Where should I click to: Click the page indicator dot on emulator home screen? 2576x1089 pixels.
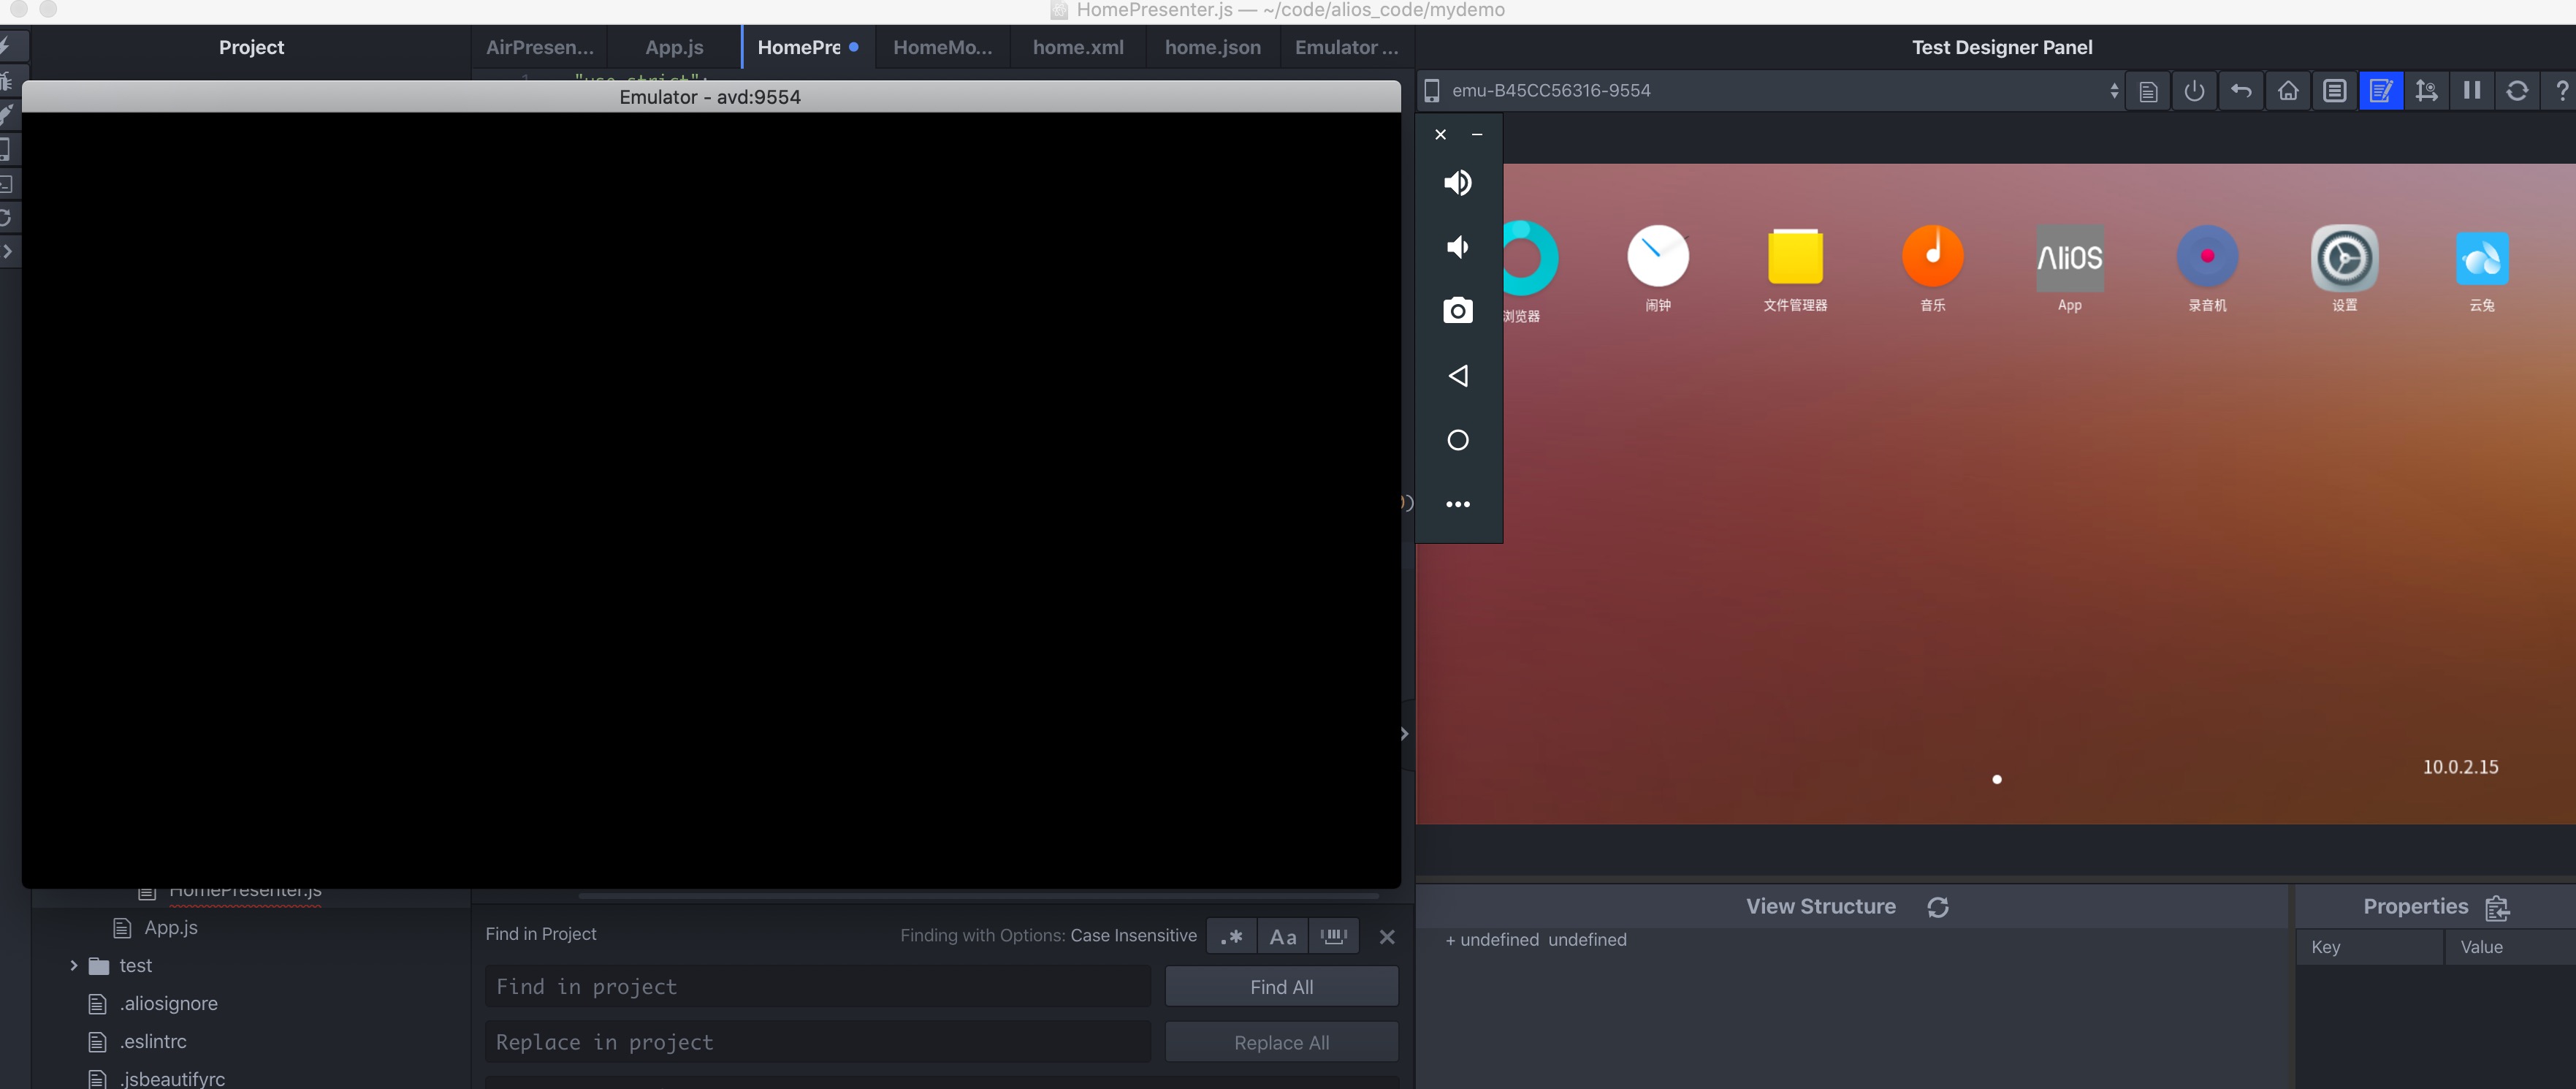coord(1997,780)
